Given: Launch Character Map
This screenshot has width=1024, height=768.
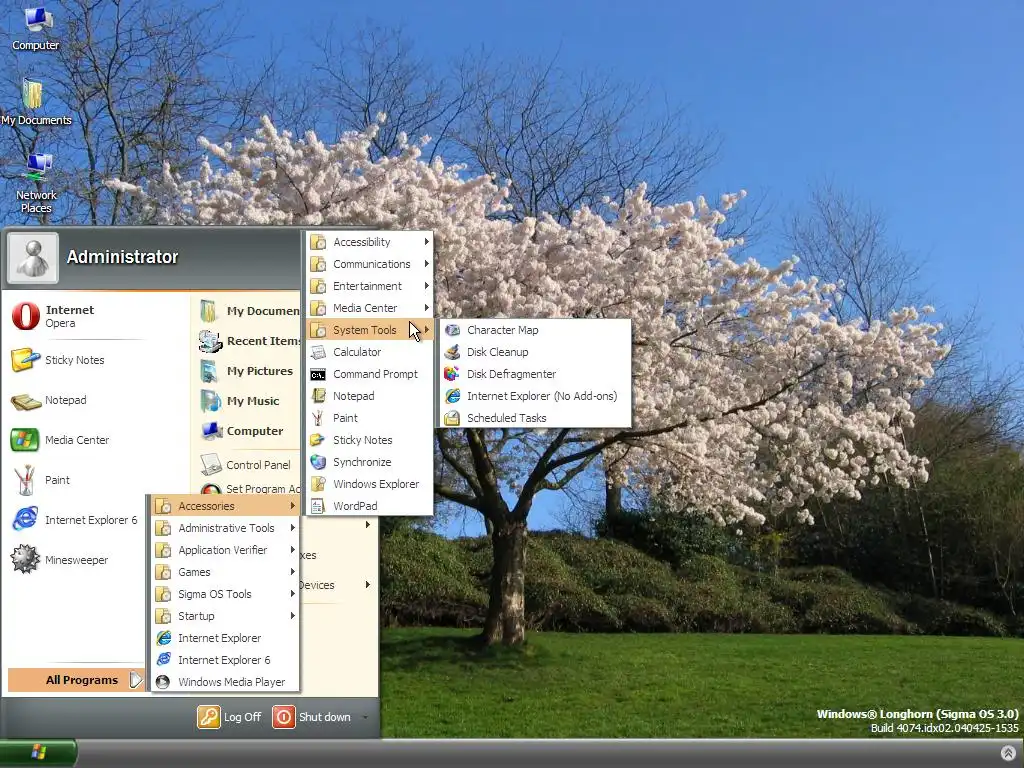Looking at the screenshot, I should (535, 330).
